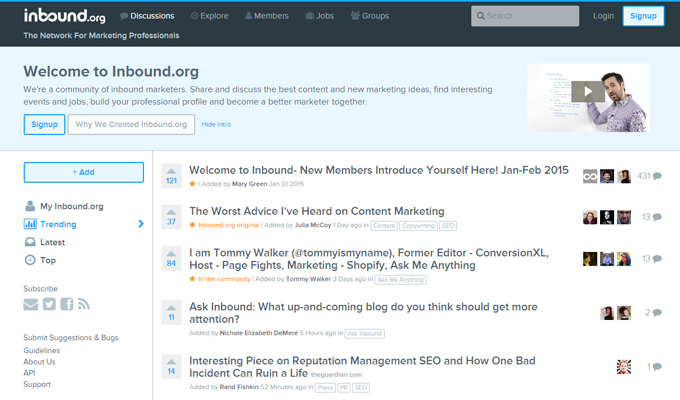Click the SEO tag on Worst Advice post

(448, 226)
